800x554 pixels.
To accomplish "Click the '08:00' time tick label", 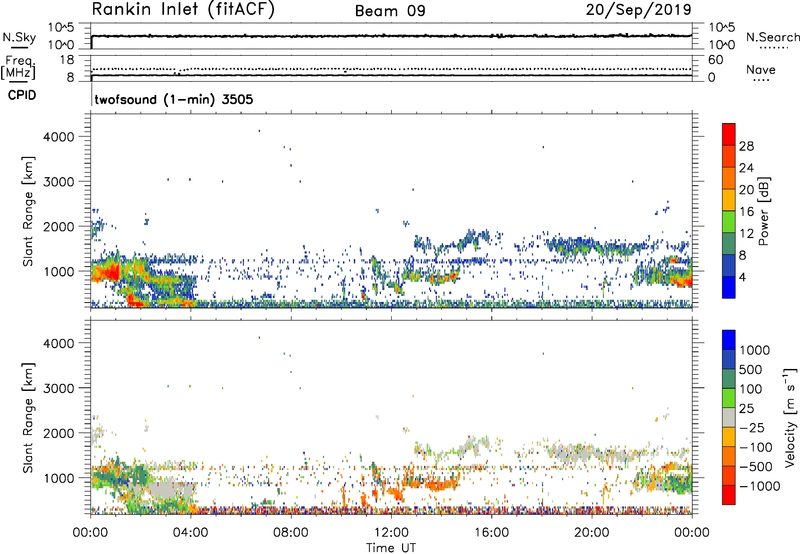I will tap(291, 533).
